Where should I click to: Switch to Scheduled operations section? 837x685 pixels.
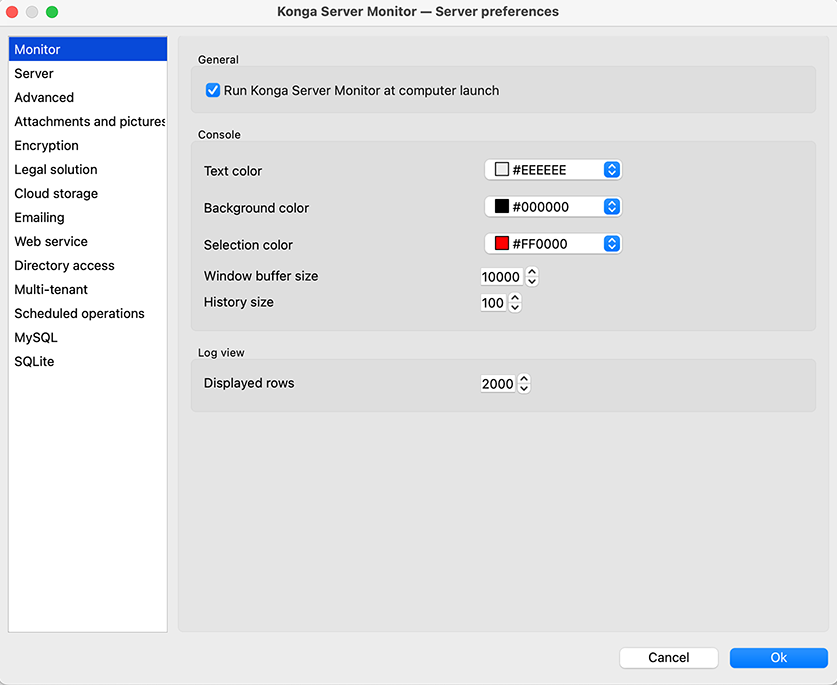(79, 314)
